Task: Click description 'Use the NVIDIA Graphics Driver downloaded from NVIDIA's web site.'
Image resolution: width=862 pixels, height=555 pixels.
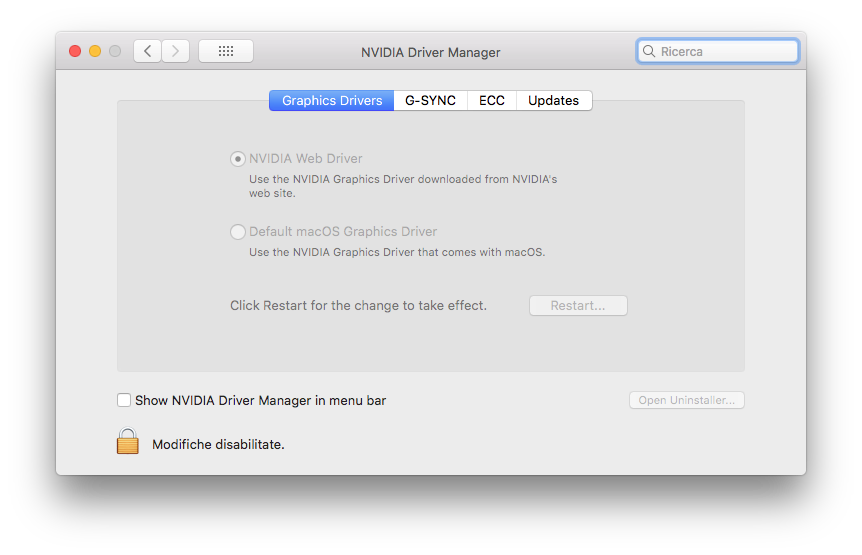Action: (403, 186)
